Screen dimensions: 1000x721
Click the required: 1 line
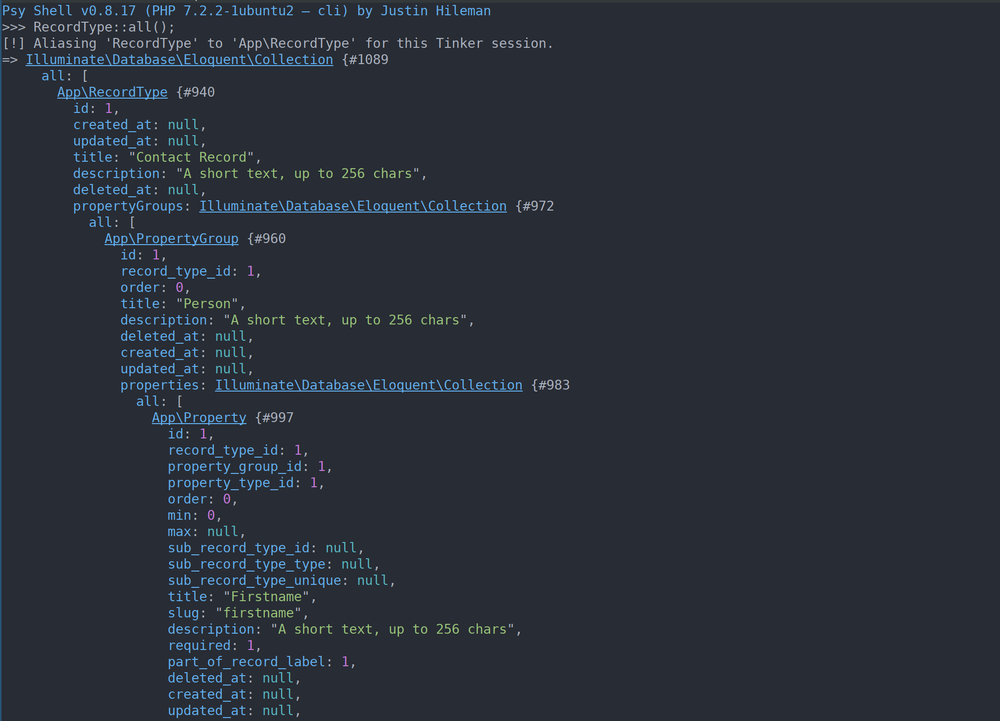click(214, 645)
